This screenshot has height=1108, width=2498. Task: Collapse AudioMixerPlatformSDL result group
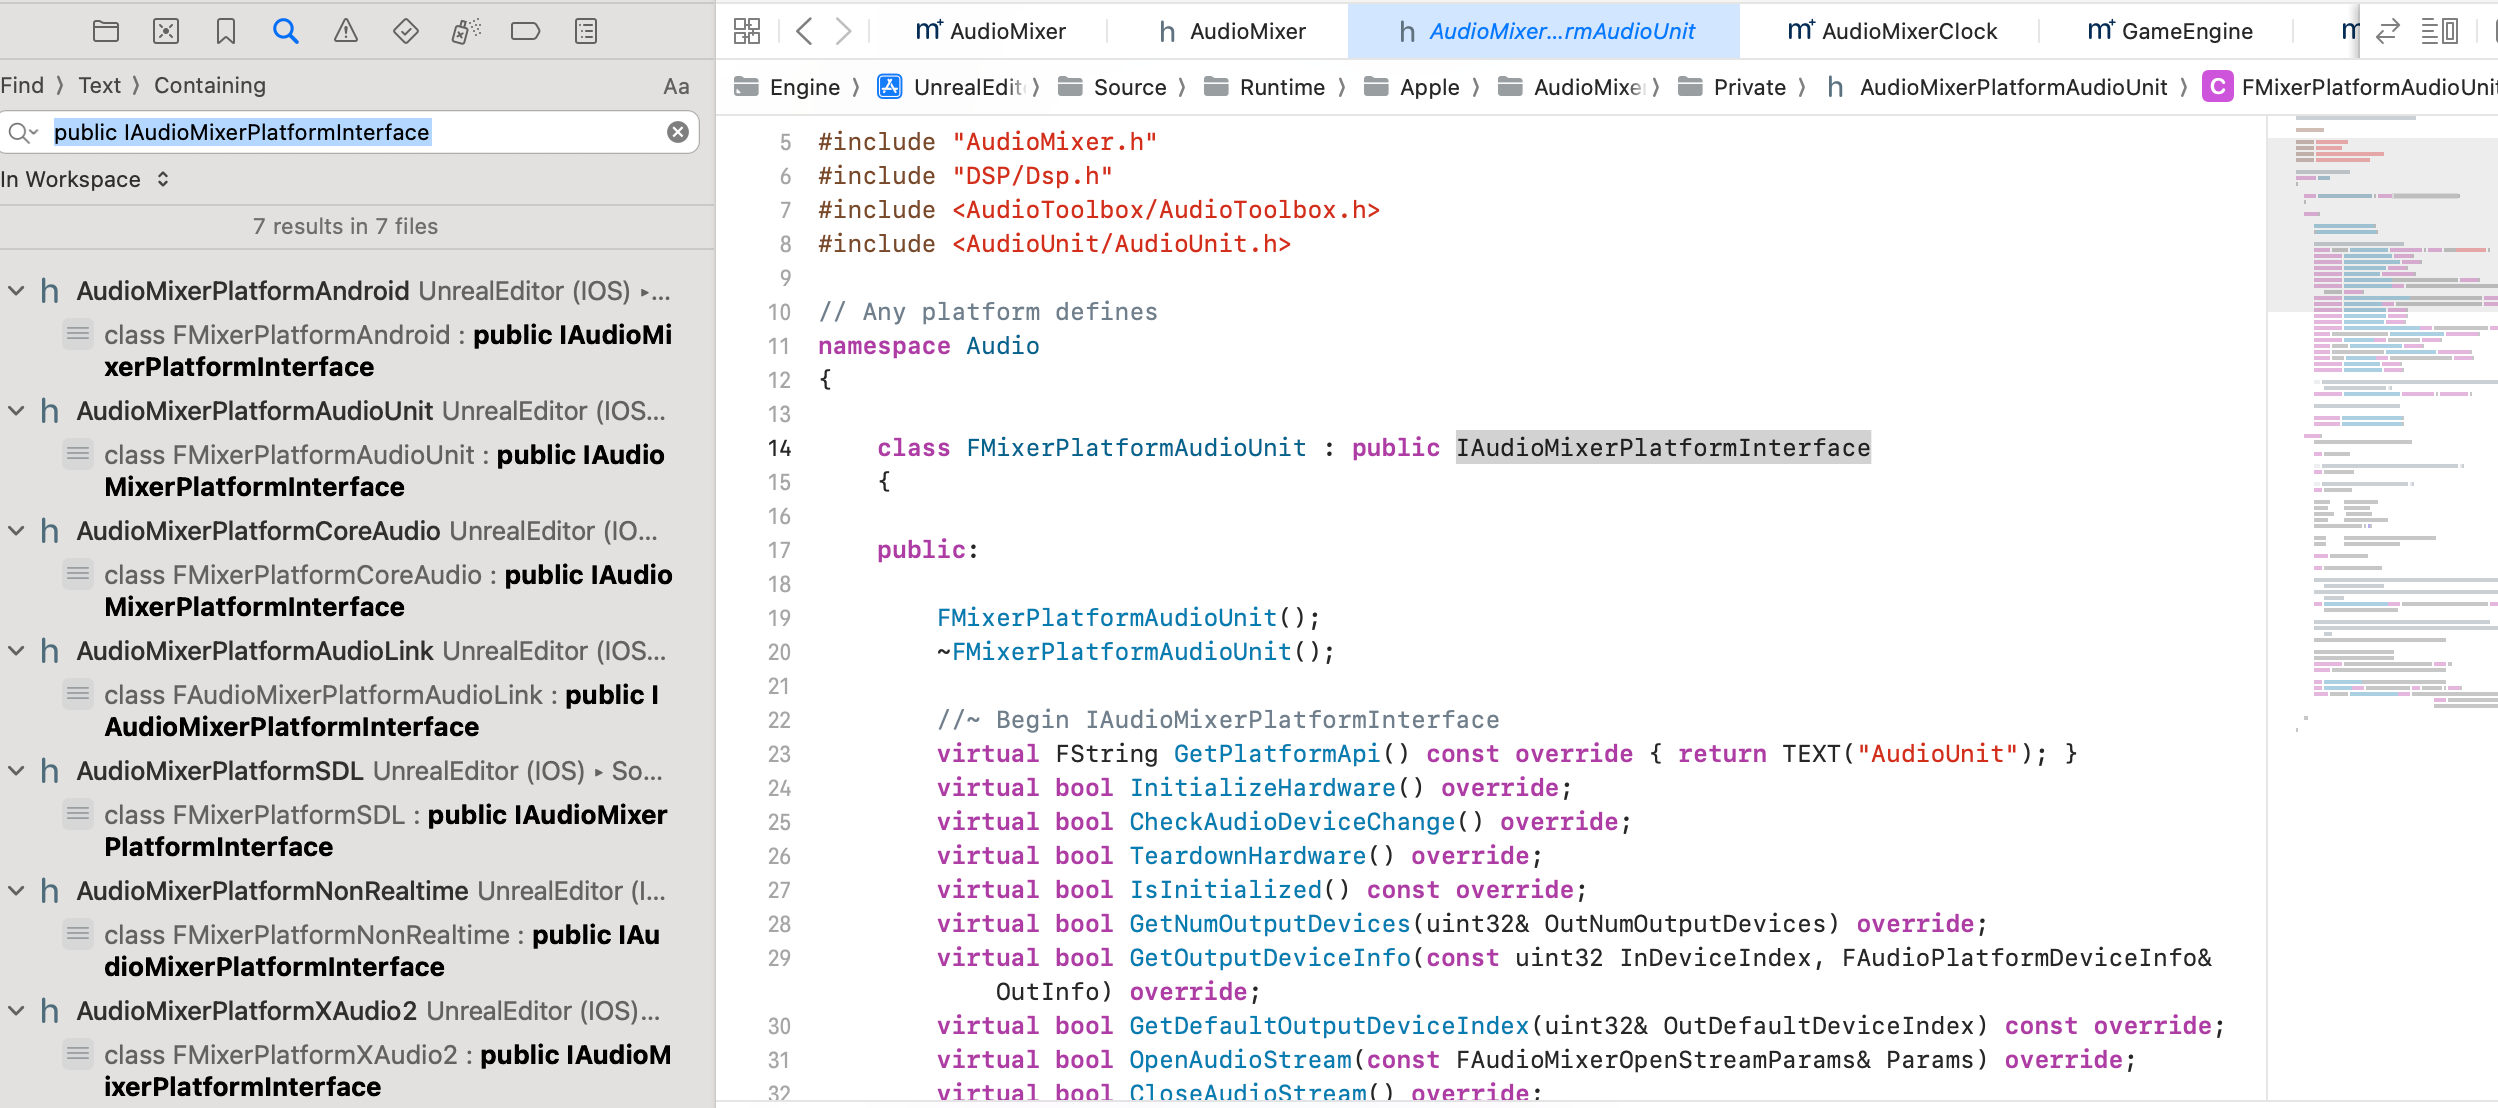tap(16, 771)
